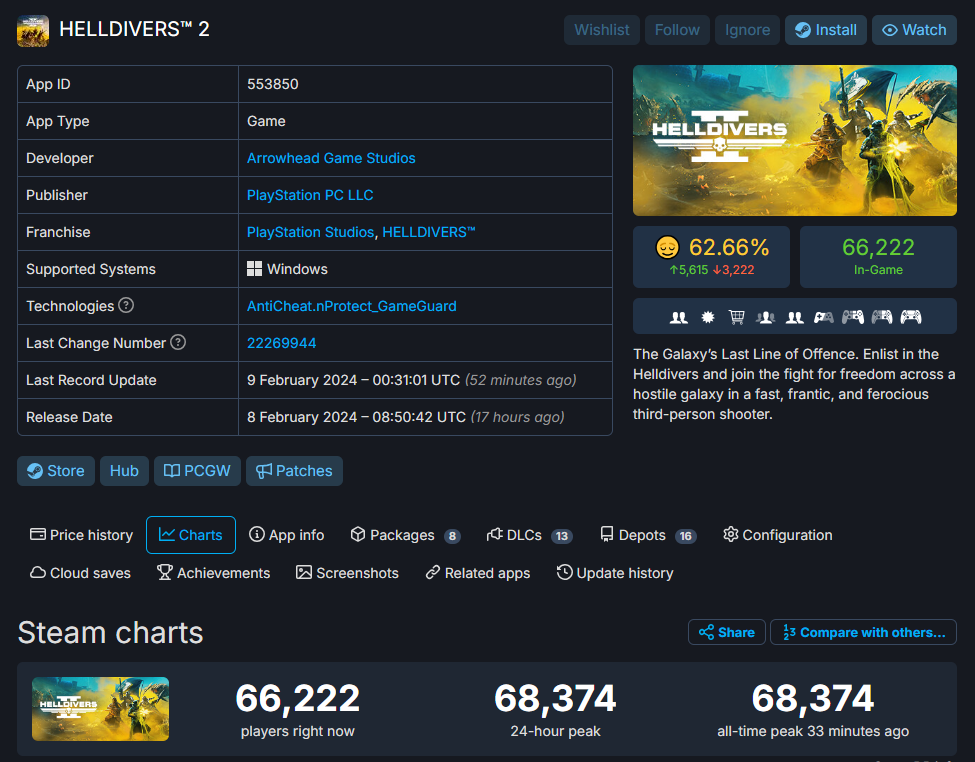Open the Depots tab
The image size is (975, 762).
(x=647, y=535)
